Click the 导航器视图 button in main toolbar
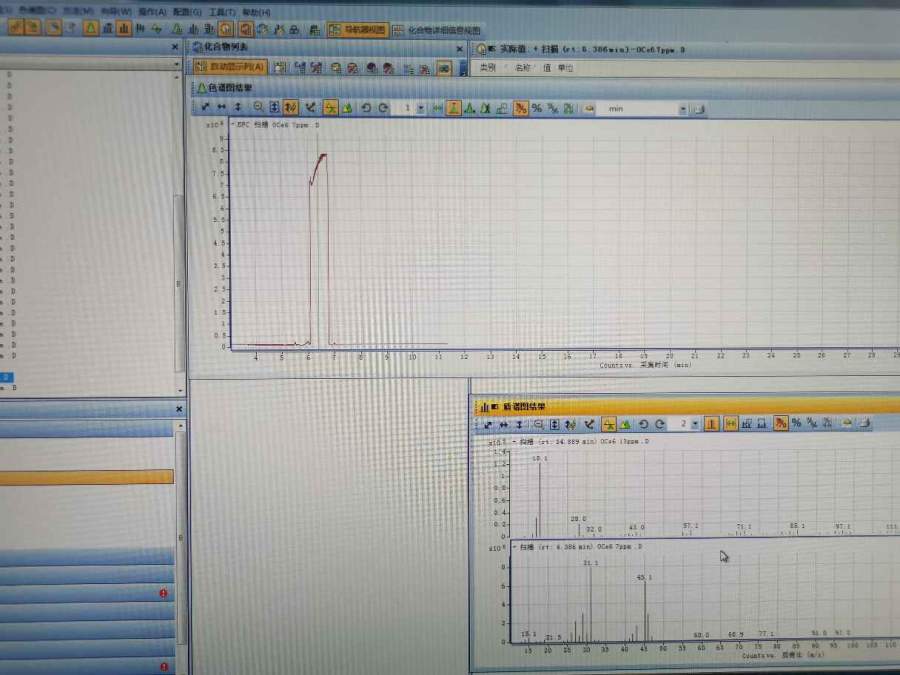 click(357, 30)
